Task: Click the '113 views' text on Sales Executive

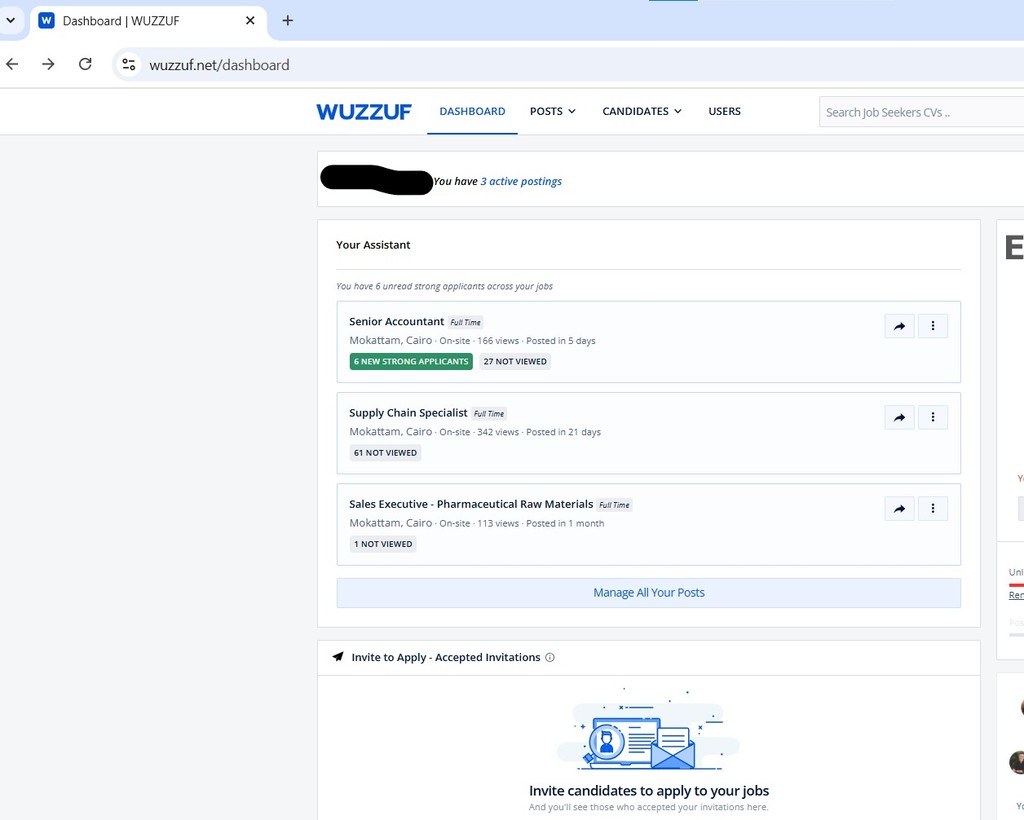Action: pos(498,524)
